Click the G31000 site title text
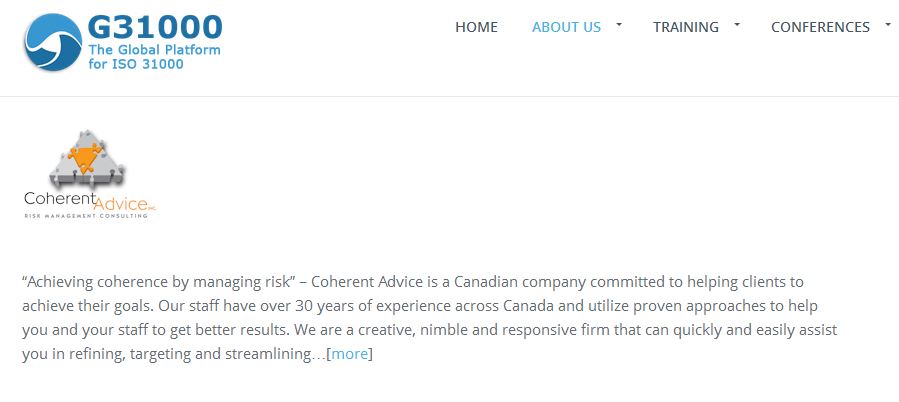 point(154,27)
